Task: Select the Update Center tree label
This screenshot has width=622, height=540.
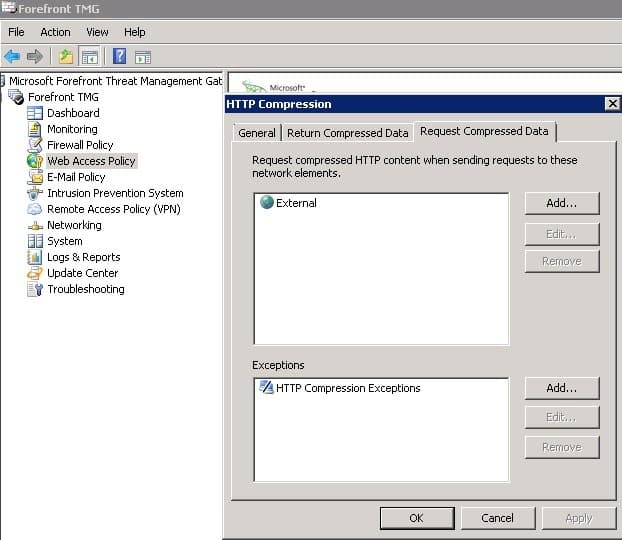Action: (83, 273)
